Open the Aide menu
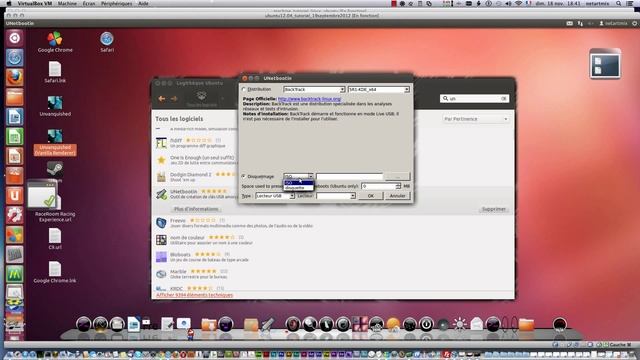The height and width of the screenshot is (360, 640). 143,3
